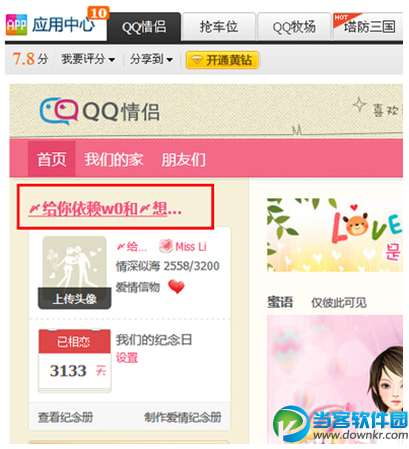
Task: Click the 上传头像 avatar upload thumbnail
Action: [x=75, y=272]
